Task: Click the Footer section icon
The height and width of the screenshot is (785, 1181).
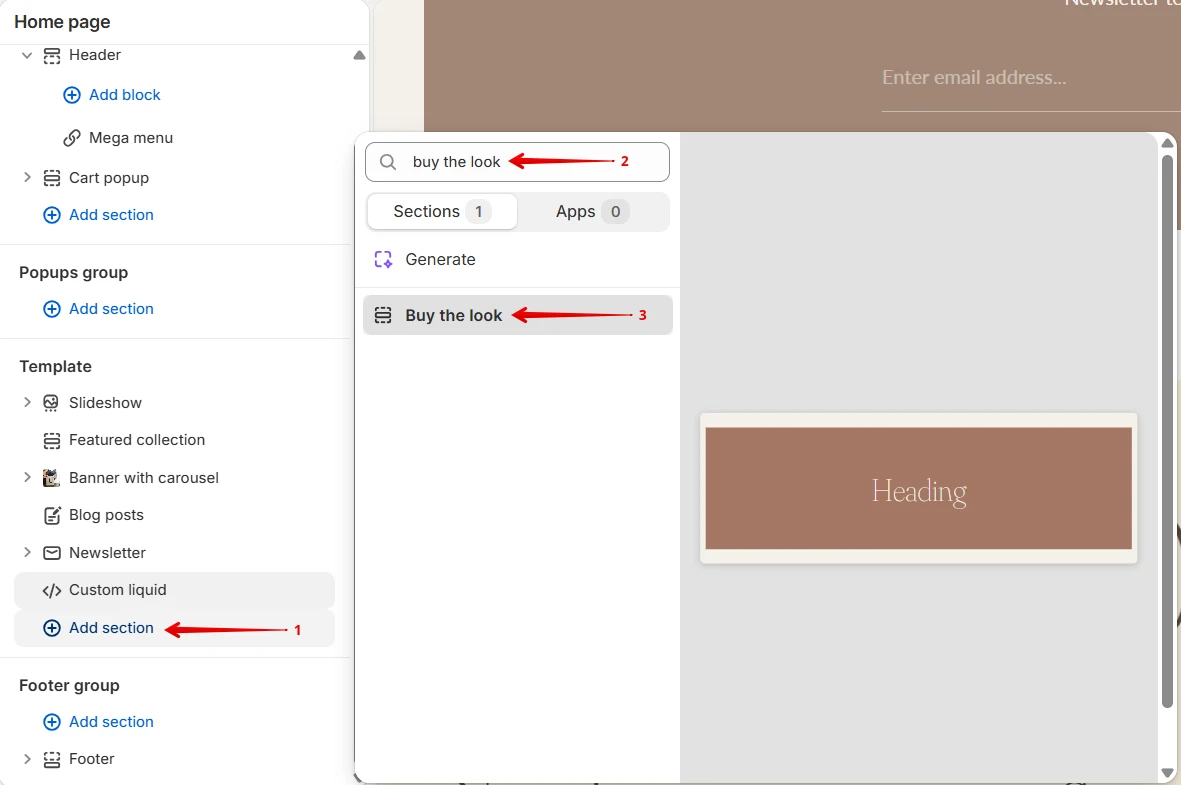Action: [x=51, y=759]
